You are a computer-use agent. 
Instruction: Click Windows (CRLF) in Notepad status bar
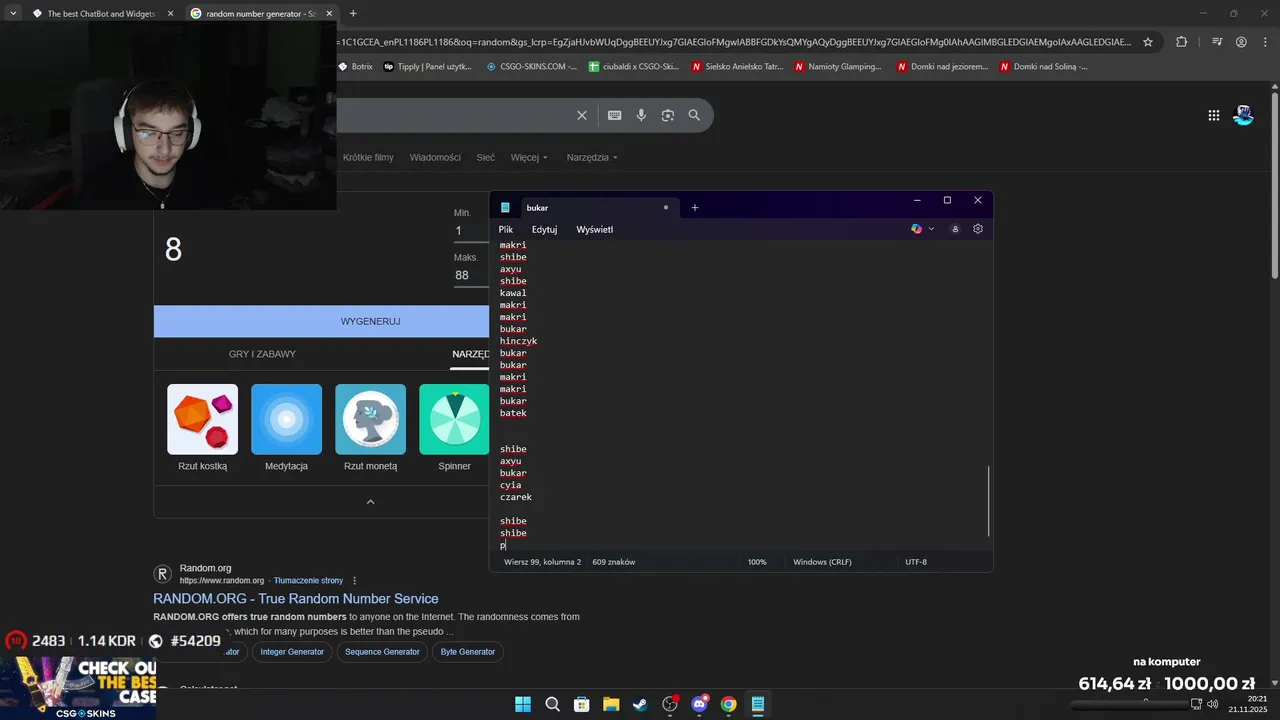pos(822,562)
